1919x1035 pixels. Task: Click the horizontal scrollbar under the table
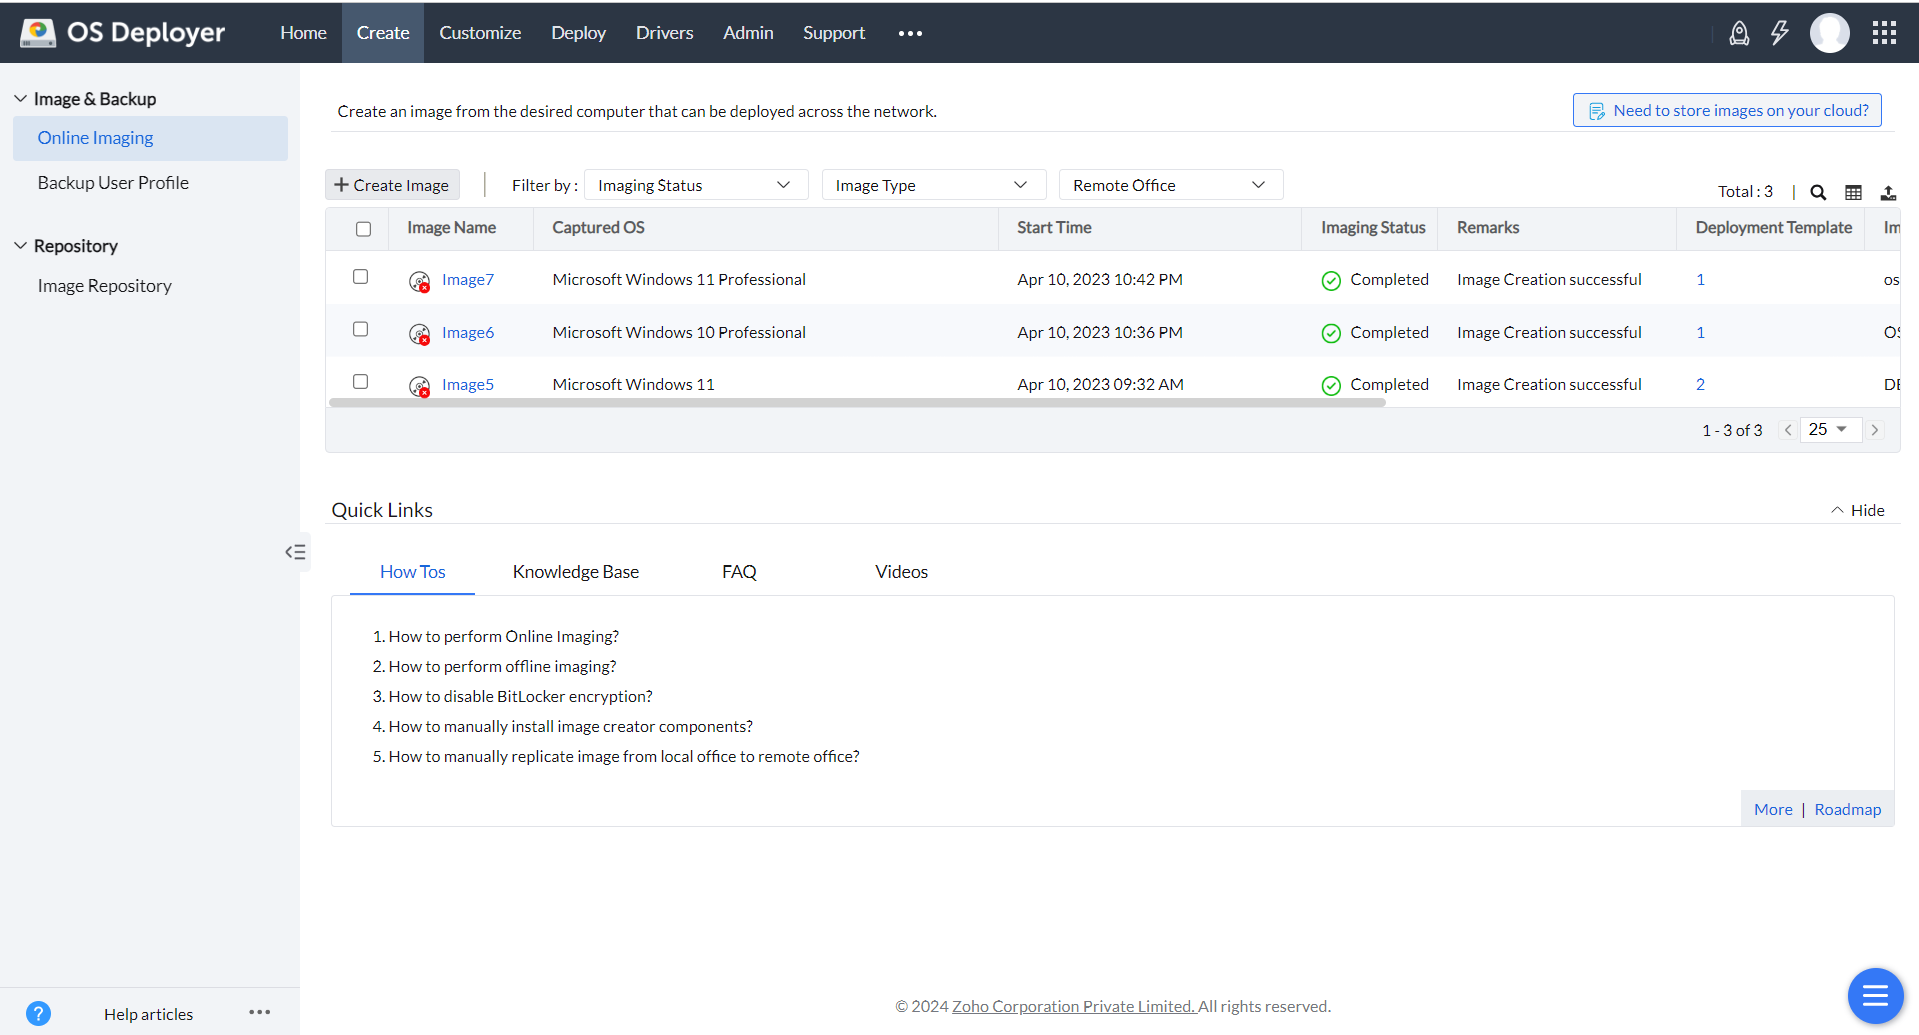(856, 403)
